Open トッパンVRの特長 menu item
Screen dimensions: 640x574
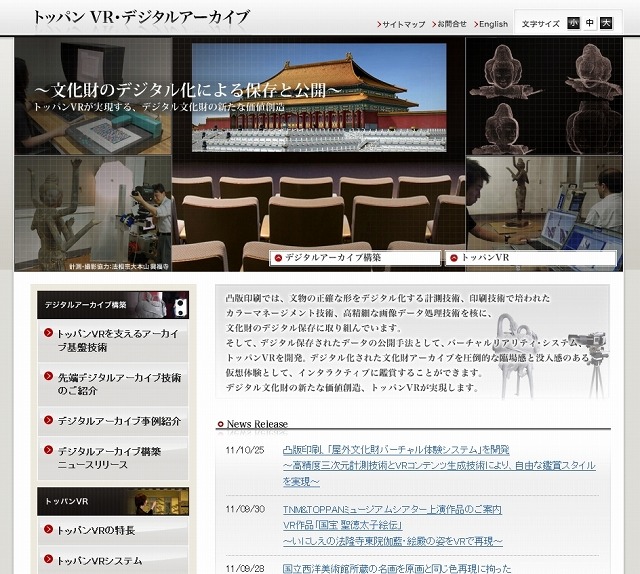coord(113,530)
